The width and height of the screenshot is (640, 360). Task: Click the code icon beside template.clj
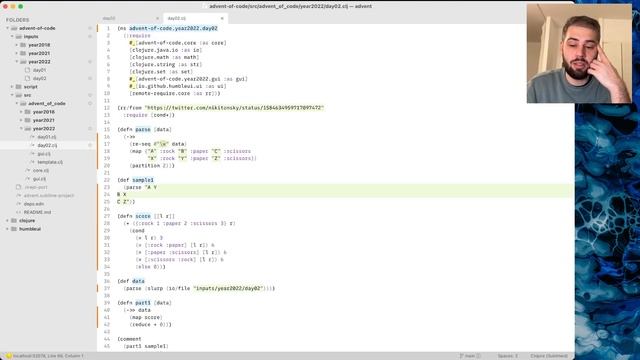[32, 162]
